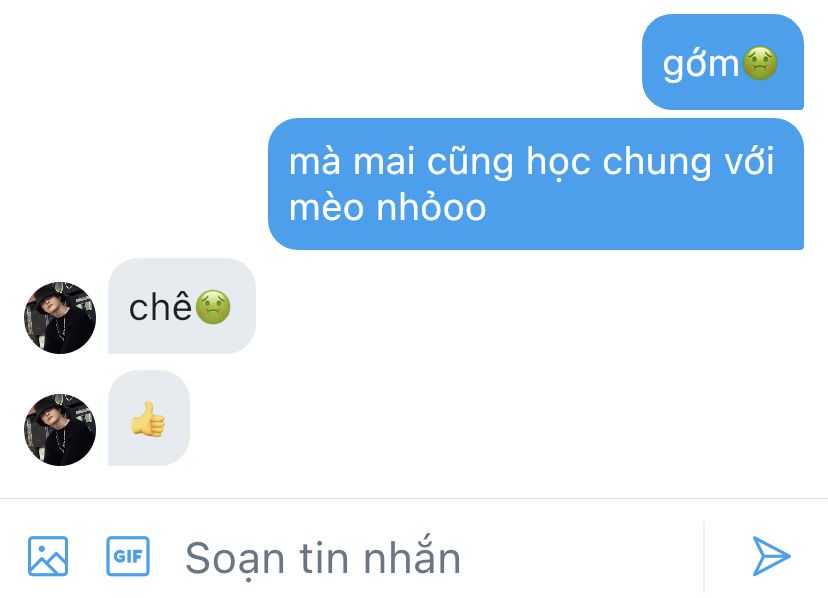The height and width of the screenshot is (598, 828).
Task: Select the gray thumbs-up message bubble
Action: coord(149,418)
